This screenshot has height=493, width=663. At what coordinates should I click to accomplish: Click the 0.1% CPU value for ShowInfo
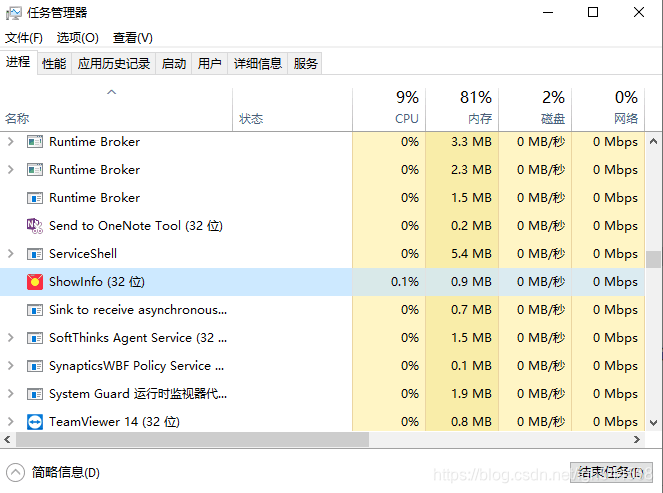tap(405, 282)
